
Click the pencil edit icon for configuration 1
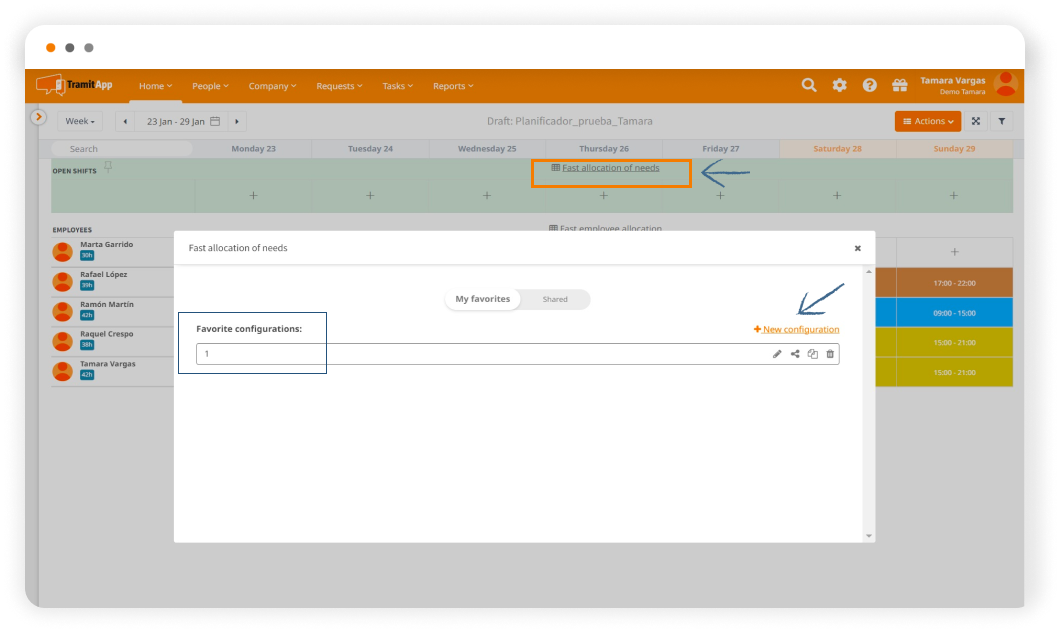coord(777,354)
